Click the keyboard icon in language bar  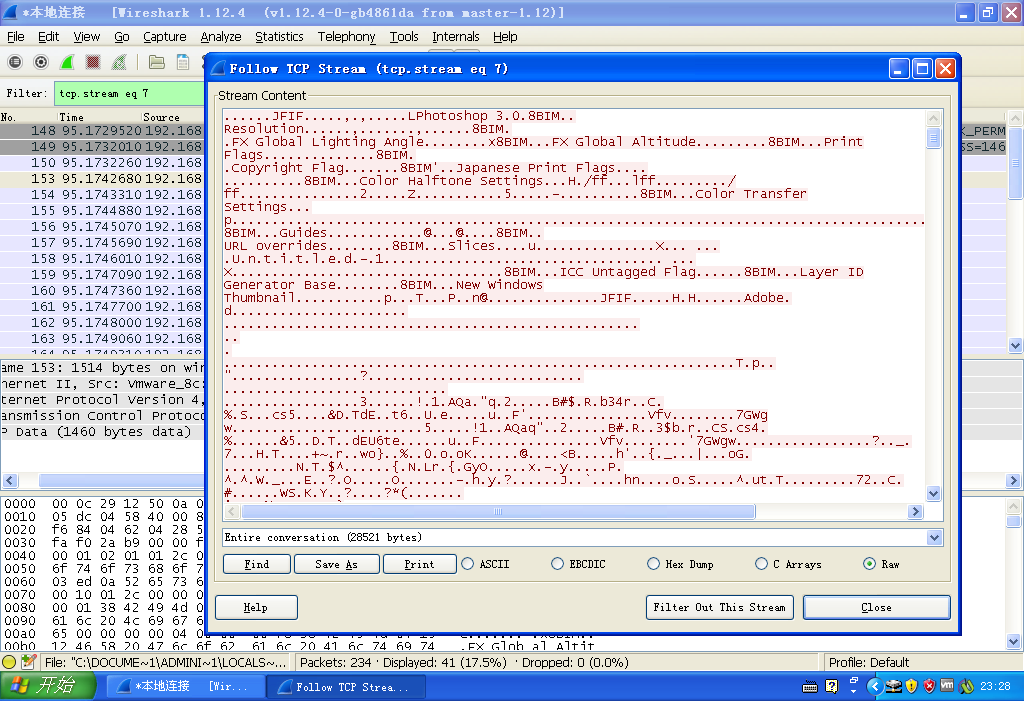810,687
